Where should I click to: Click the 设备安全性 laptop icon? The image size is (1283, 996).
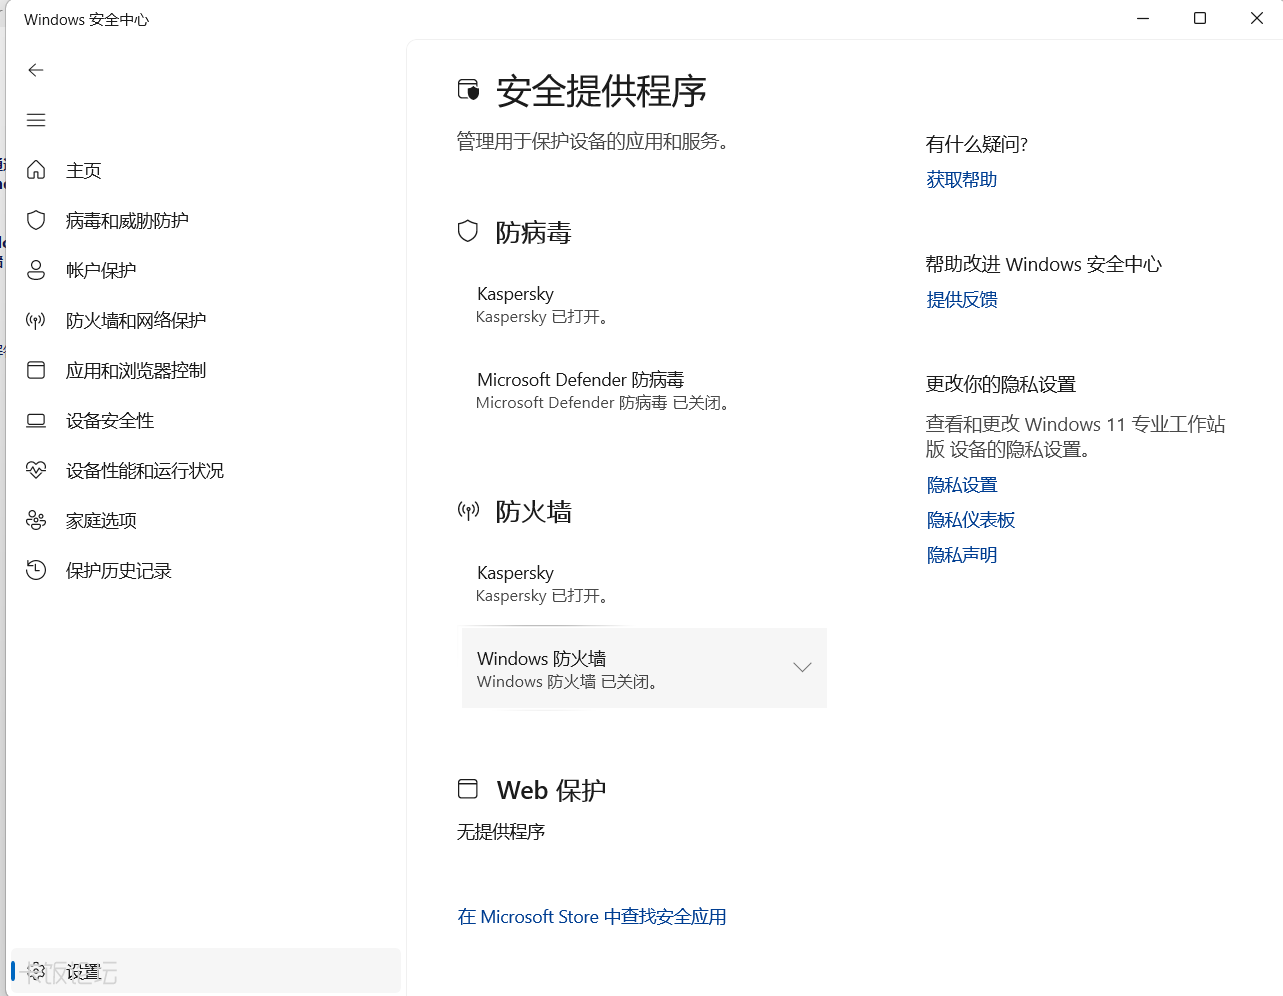coord(36,420)
